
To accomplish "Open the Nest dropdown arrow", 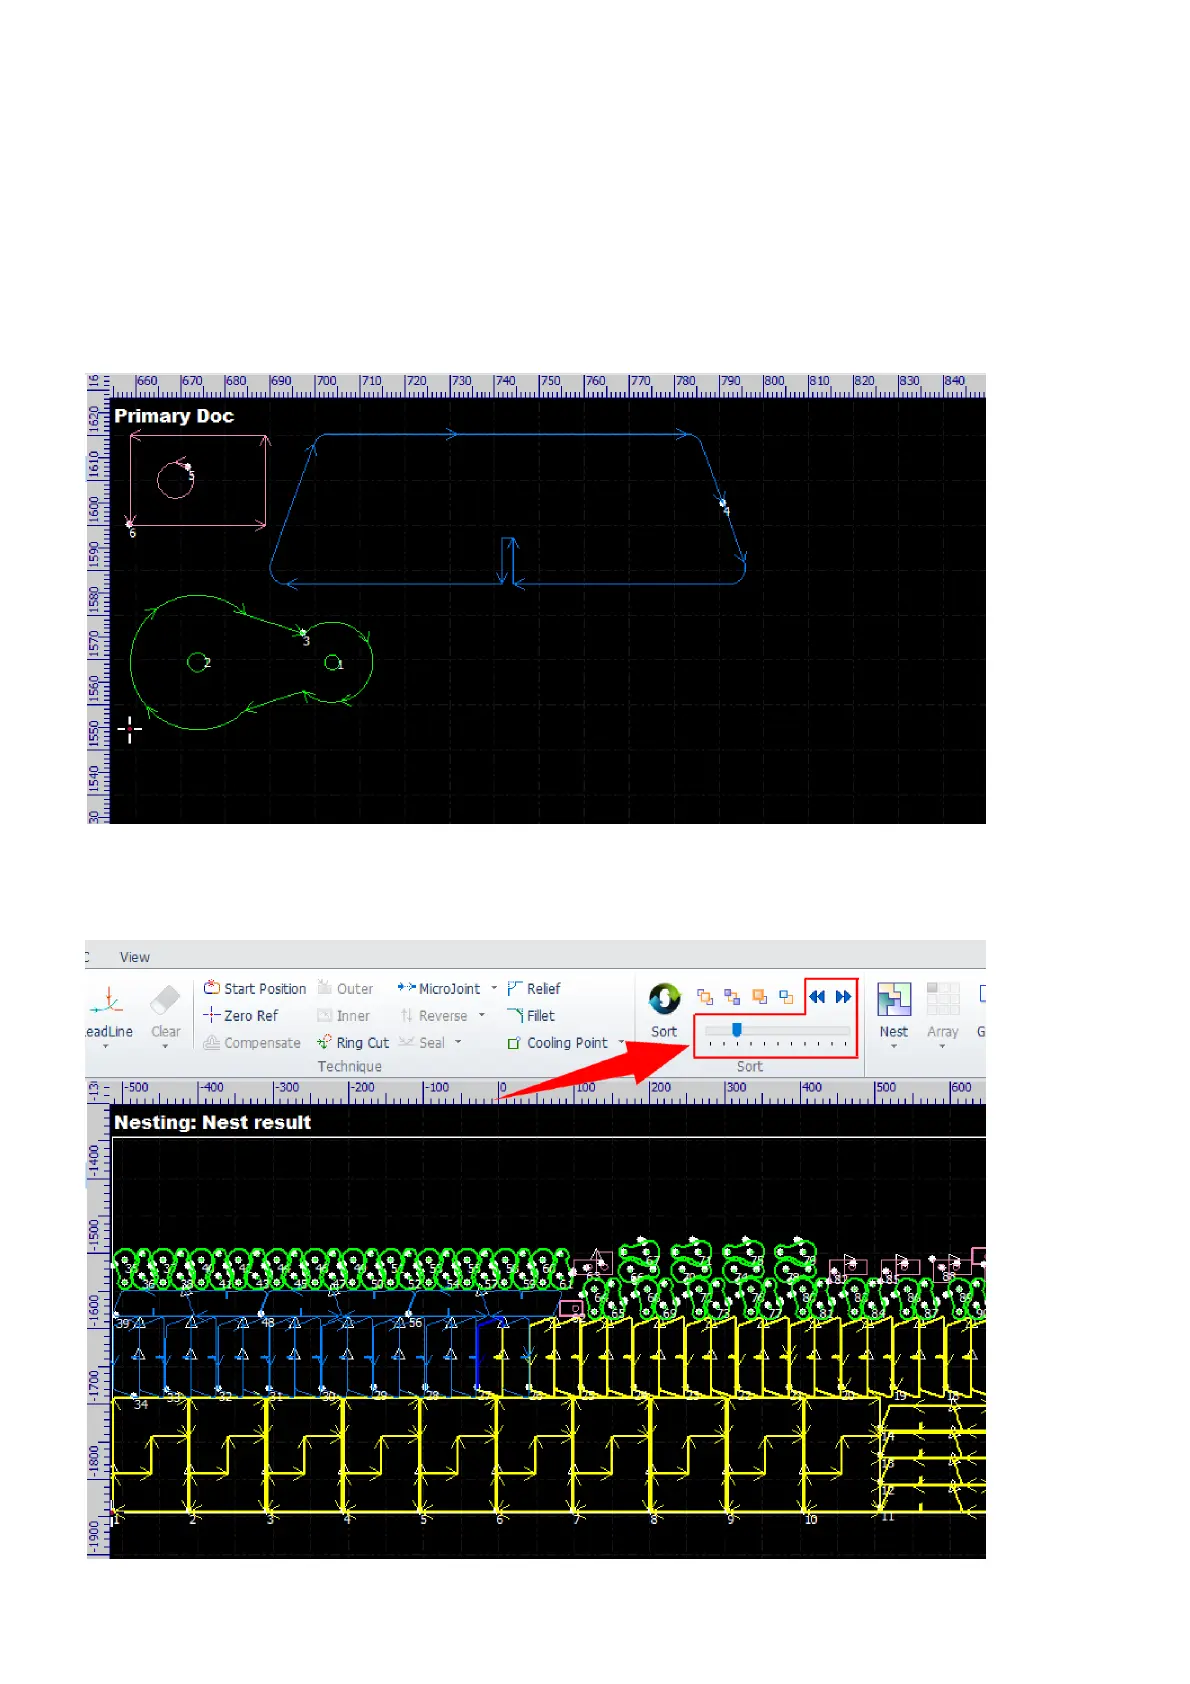I will [893, 1047].
